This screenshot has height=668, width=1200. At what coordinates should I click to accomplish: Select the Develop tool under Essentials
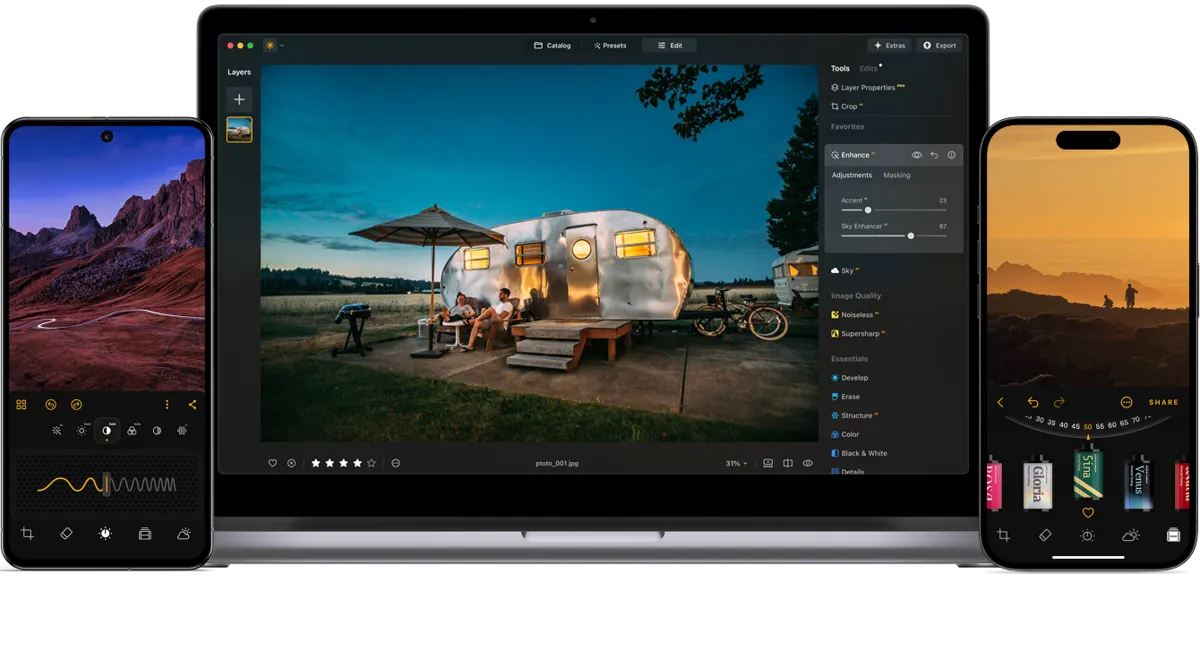coord(855,377)
